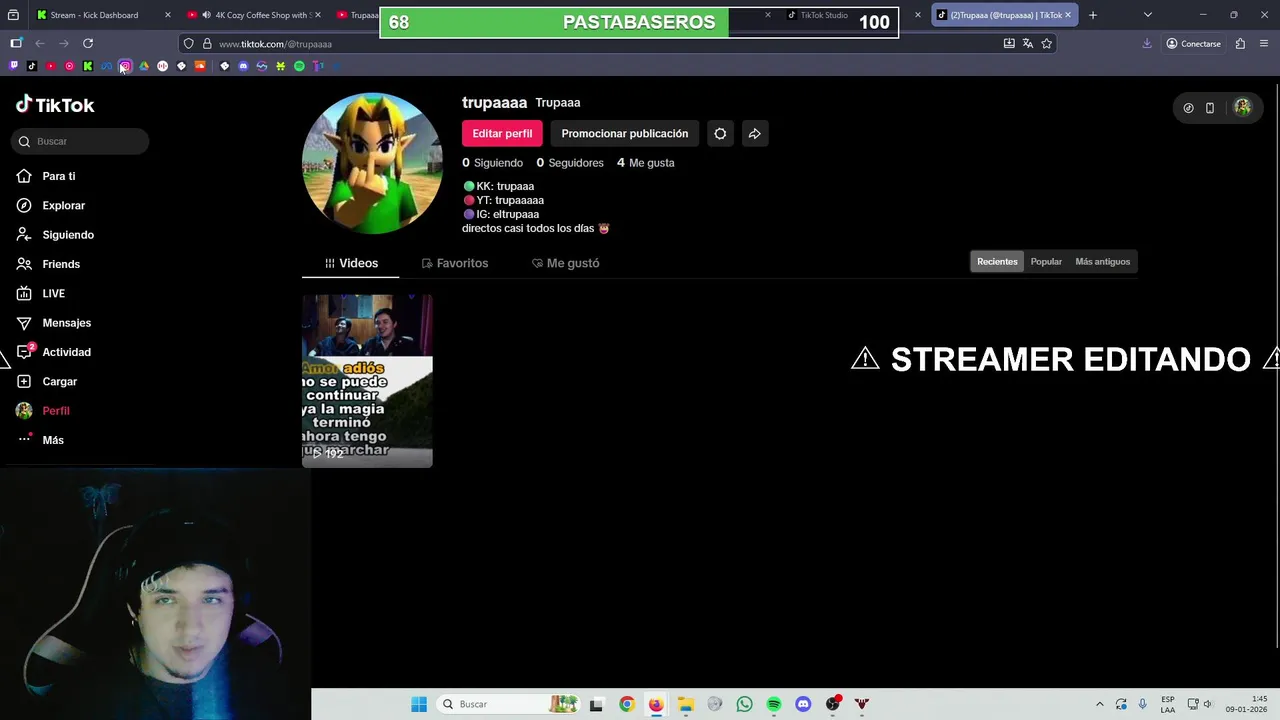Open the Twitch bookmark
Screen dimensions: 1280x720
pos(13,66)
